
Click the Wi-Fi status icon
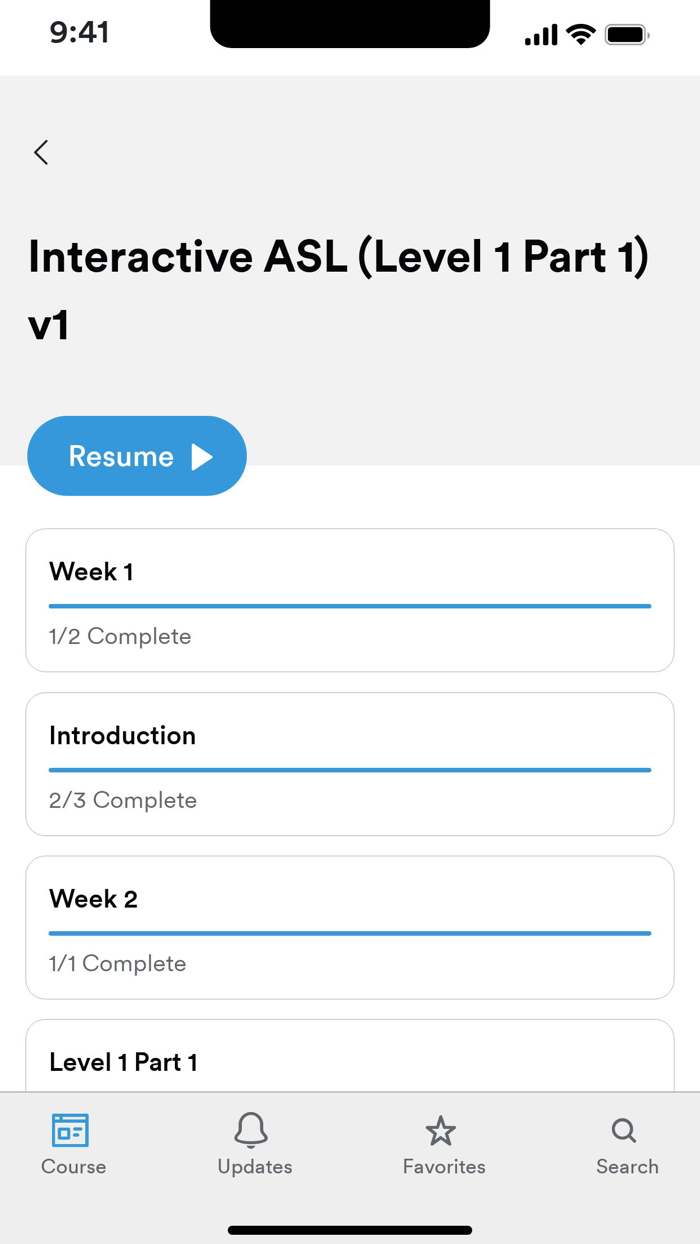click(580, 36)
